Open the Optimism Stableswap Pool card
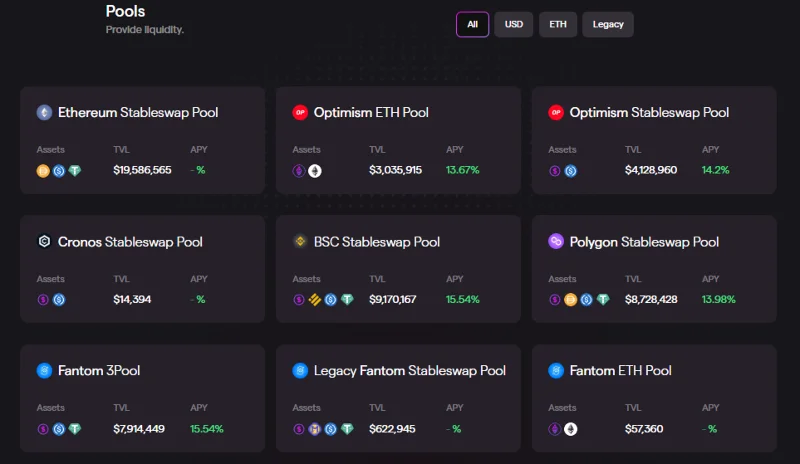Screen dimensions: 800x464 (x=654, y=140)
